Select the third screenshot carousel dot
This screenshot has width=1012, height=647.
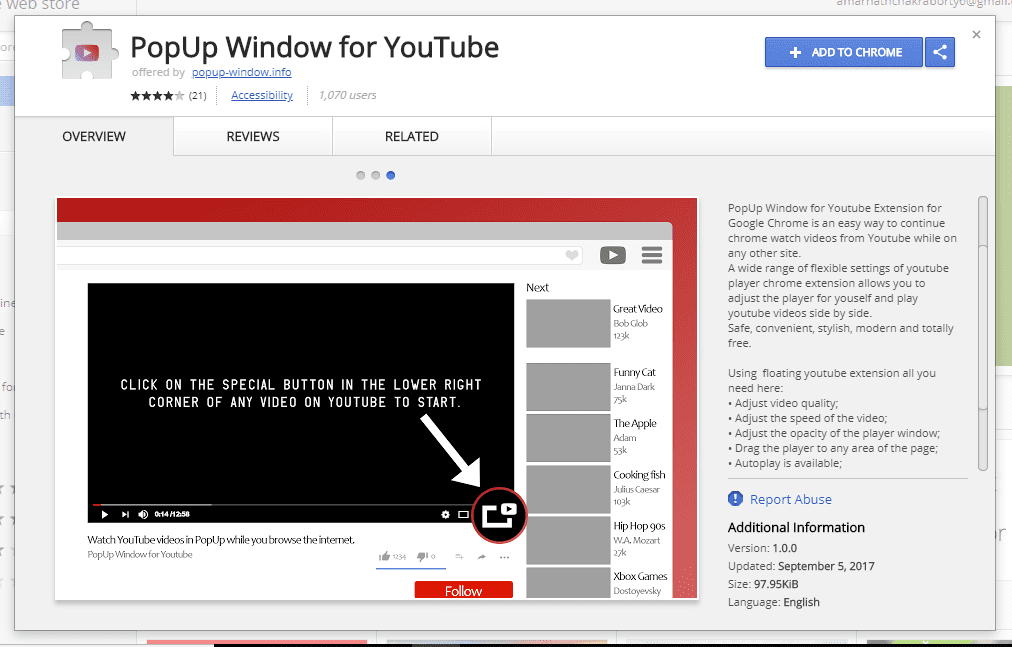coord(390,175)
